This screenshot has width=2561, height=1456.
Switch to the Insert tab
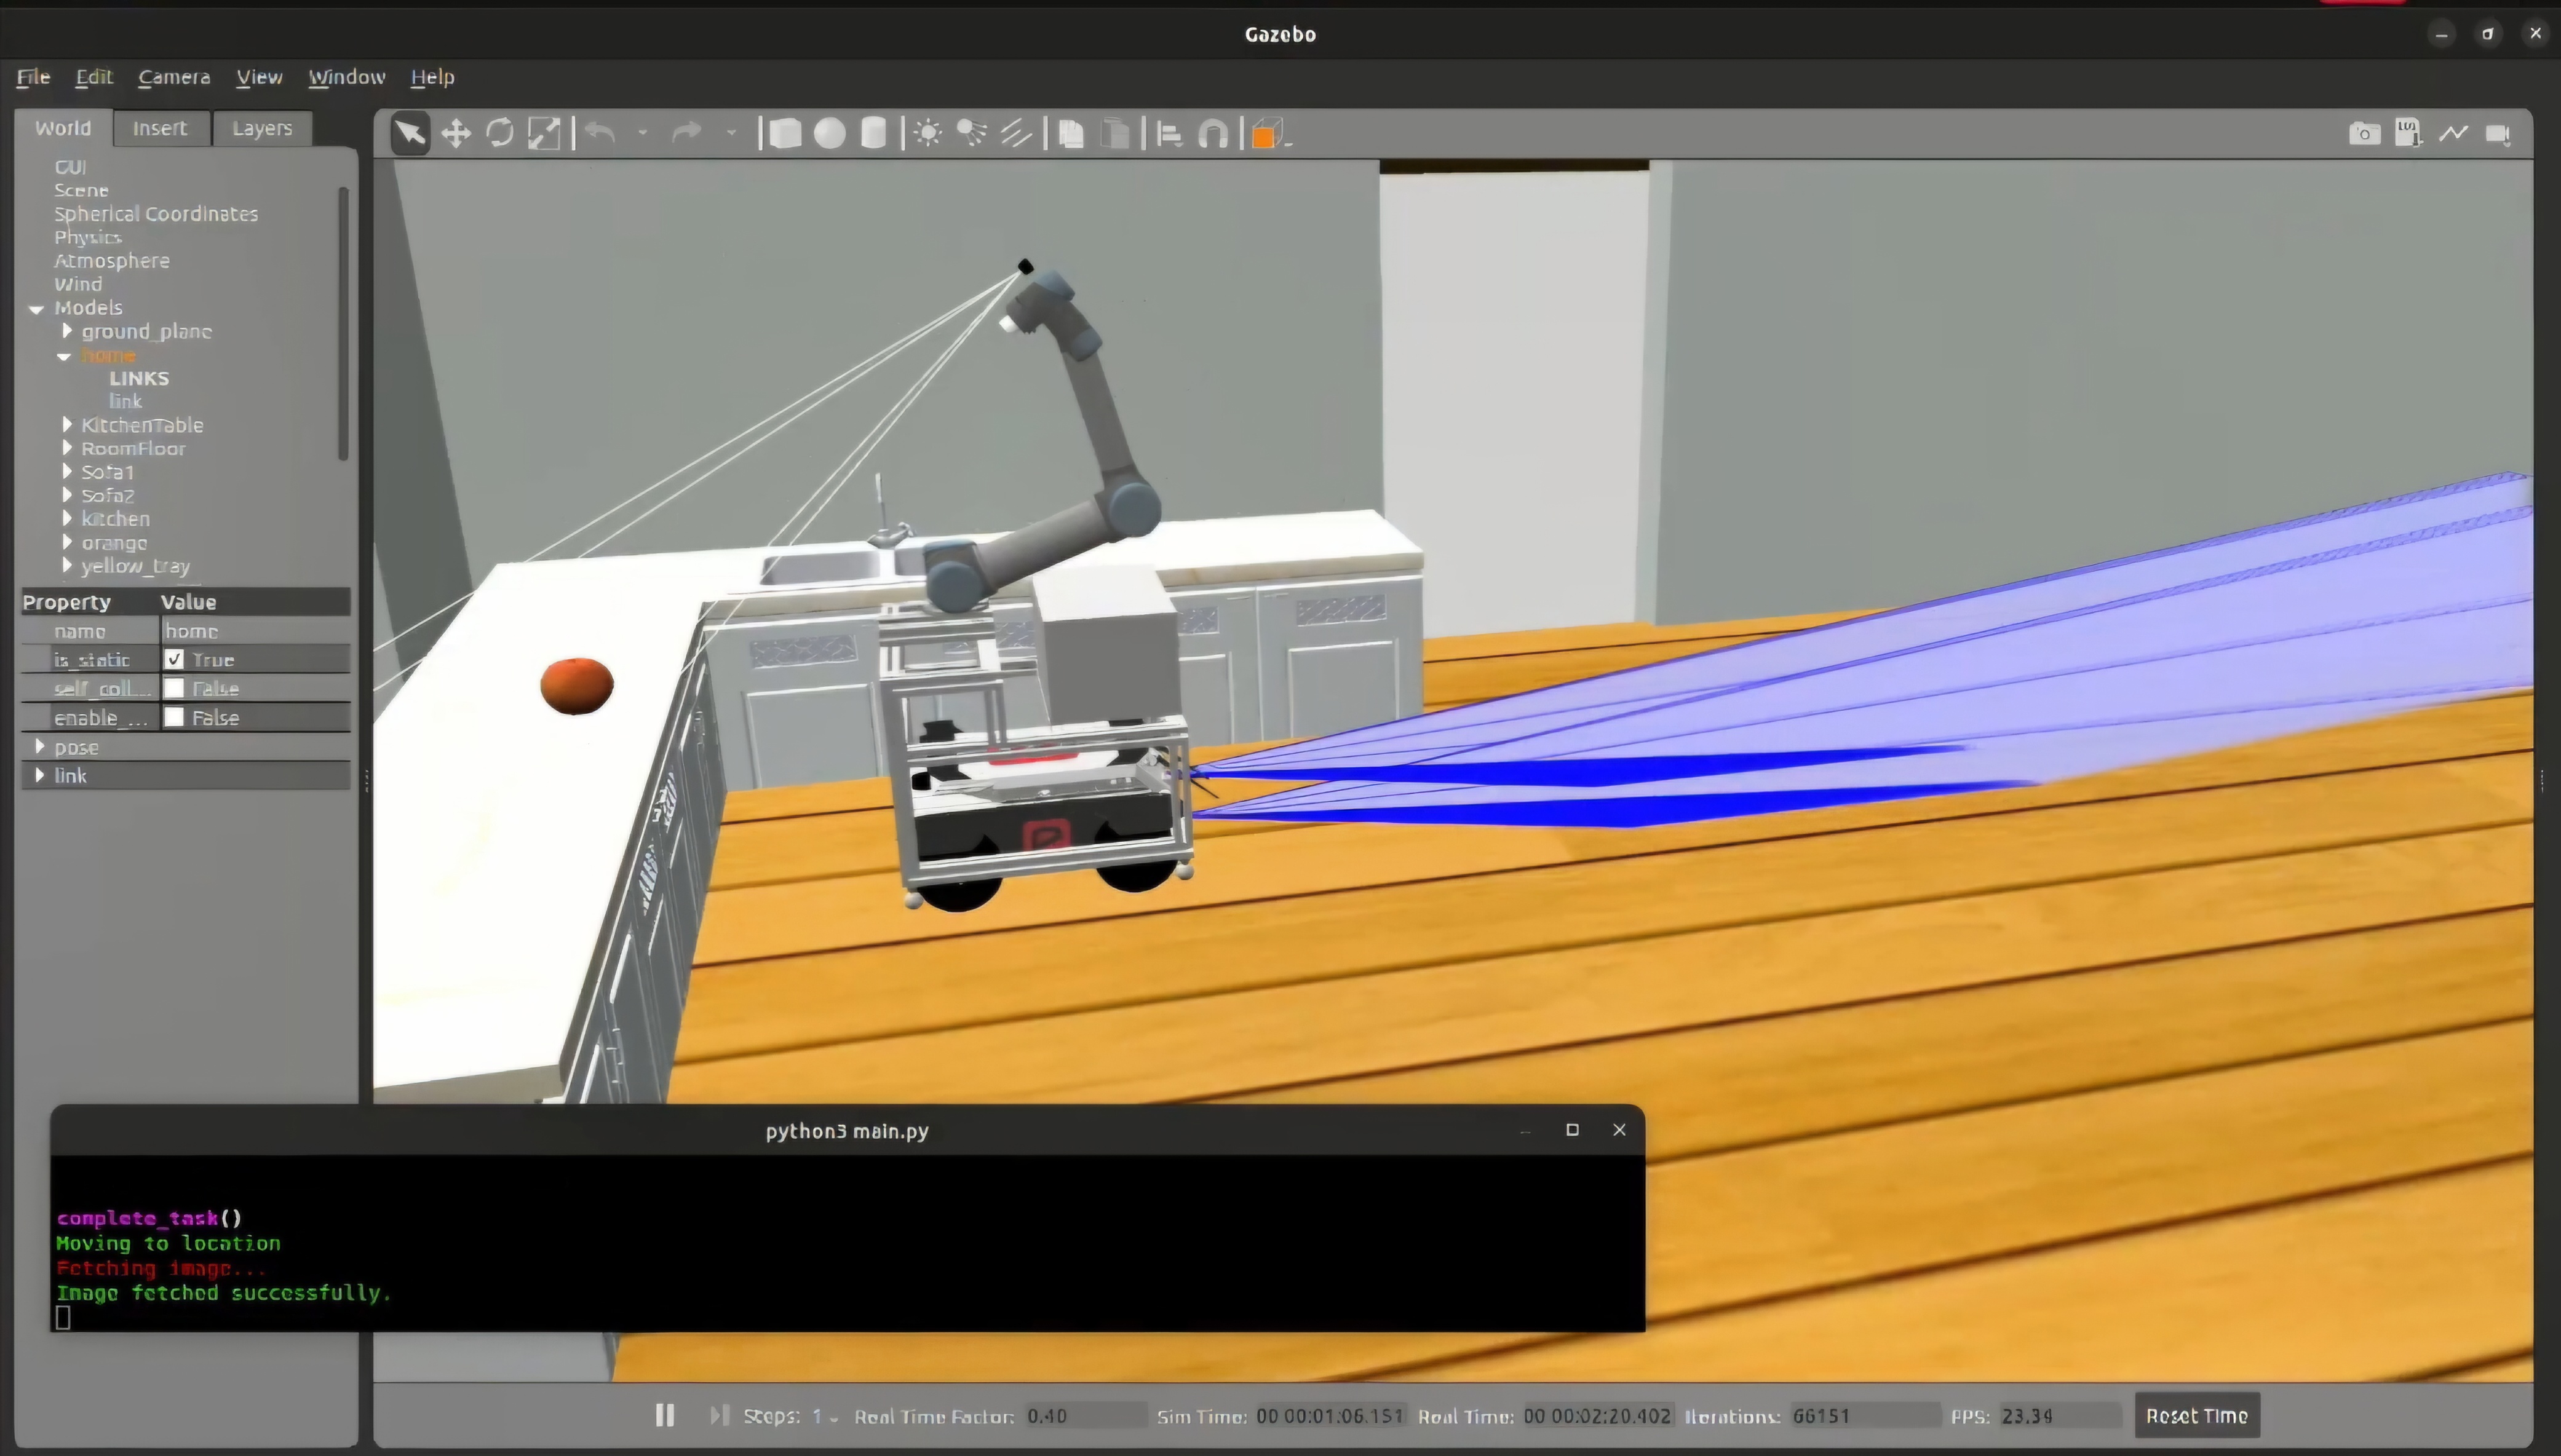160,128
